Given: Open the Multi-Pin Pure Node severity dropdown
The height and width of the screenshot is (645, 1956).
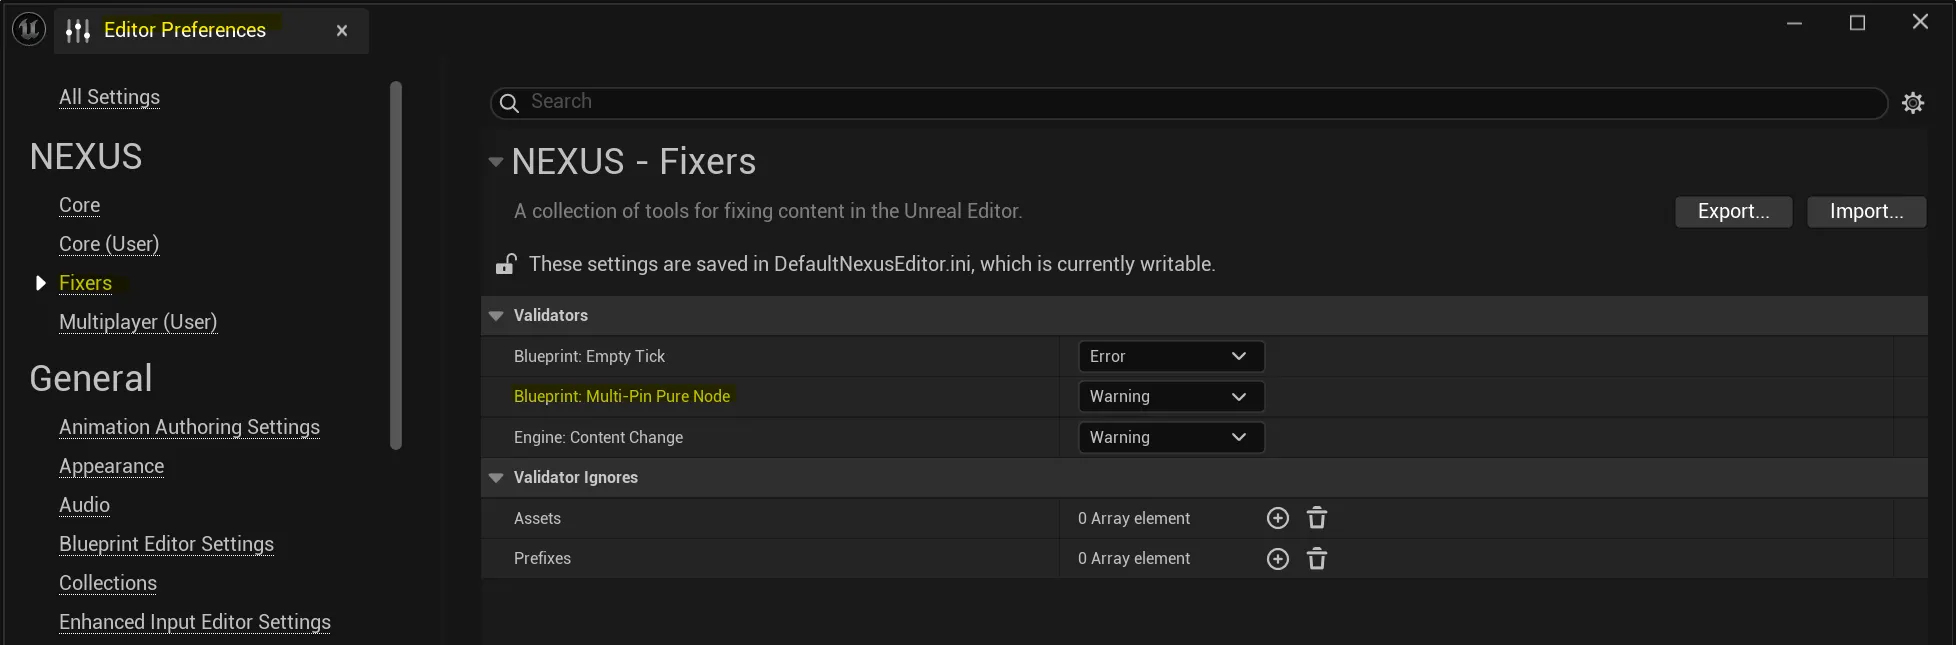Looking at the screenshot, I should tap(1170, 397).
